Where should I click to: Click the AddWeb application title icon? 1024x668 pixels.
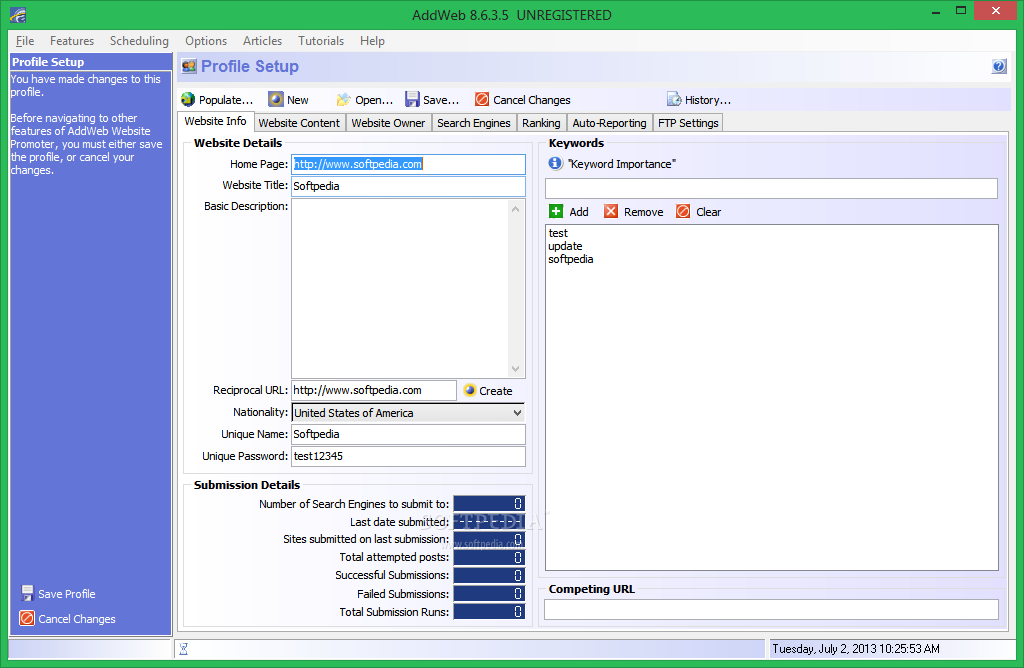pos(18,14)
